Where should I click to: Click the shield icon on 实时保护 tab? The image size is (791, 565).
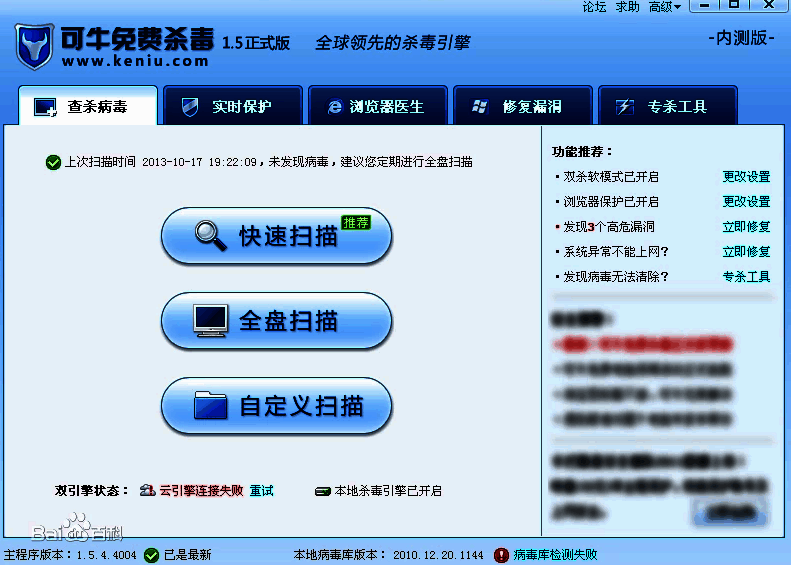(190, 106)
